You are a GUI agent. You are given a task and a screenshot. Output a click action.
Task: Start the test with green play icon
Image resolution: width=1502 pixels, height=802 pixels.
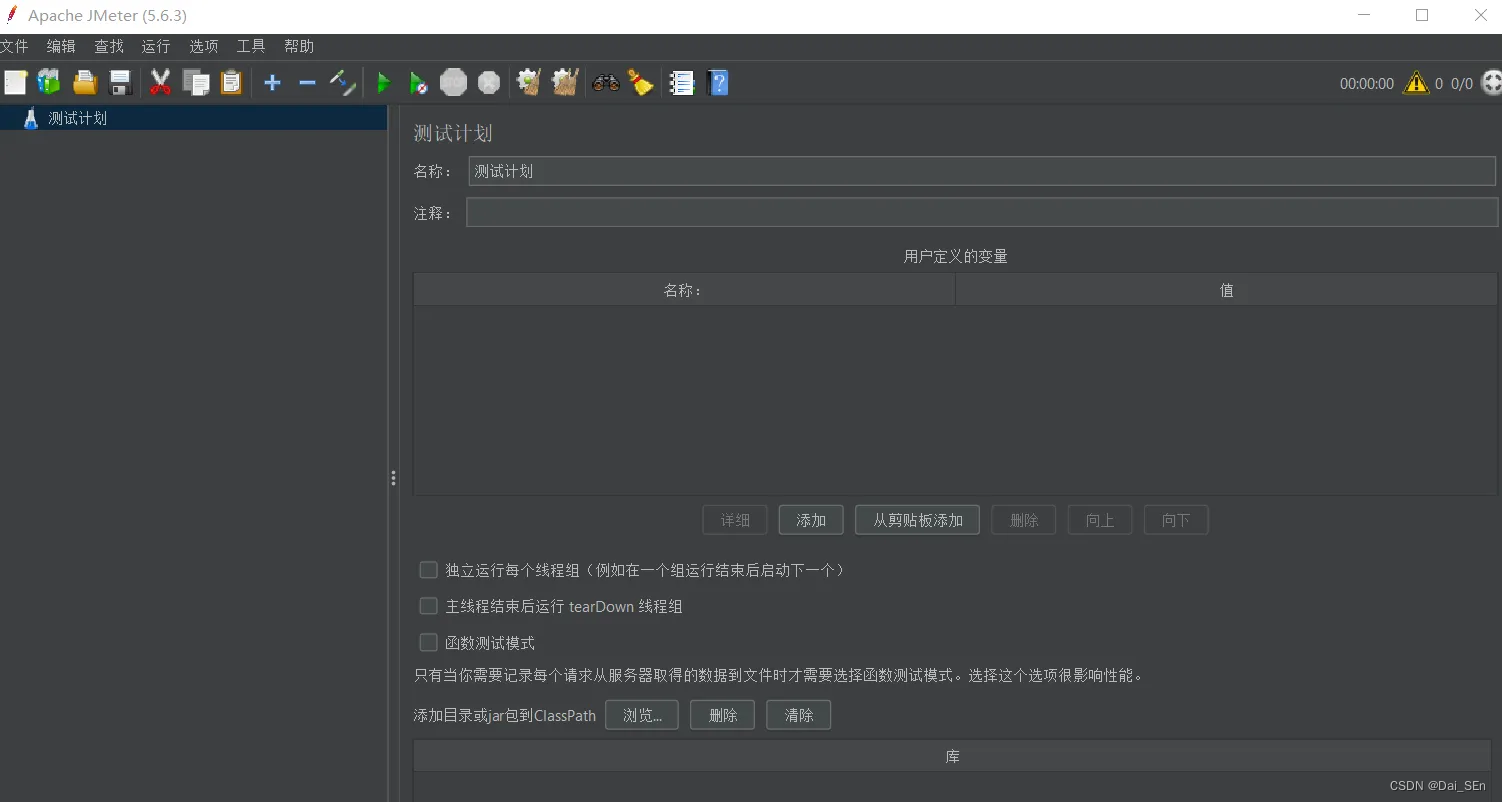pyautogui.click(x=383, y=83)
